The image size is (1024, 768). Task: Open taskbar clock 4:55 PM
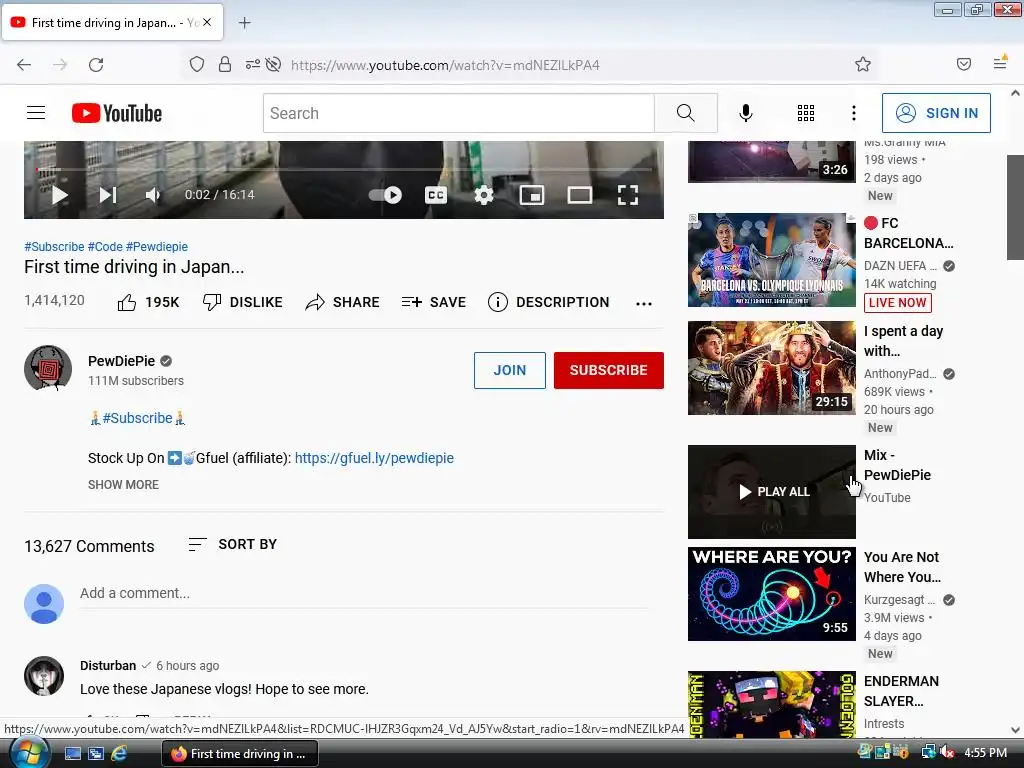coord(985,753)
